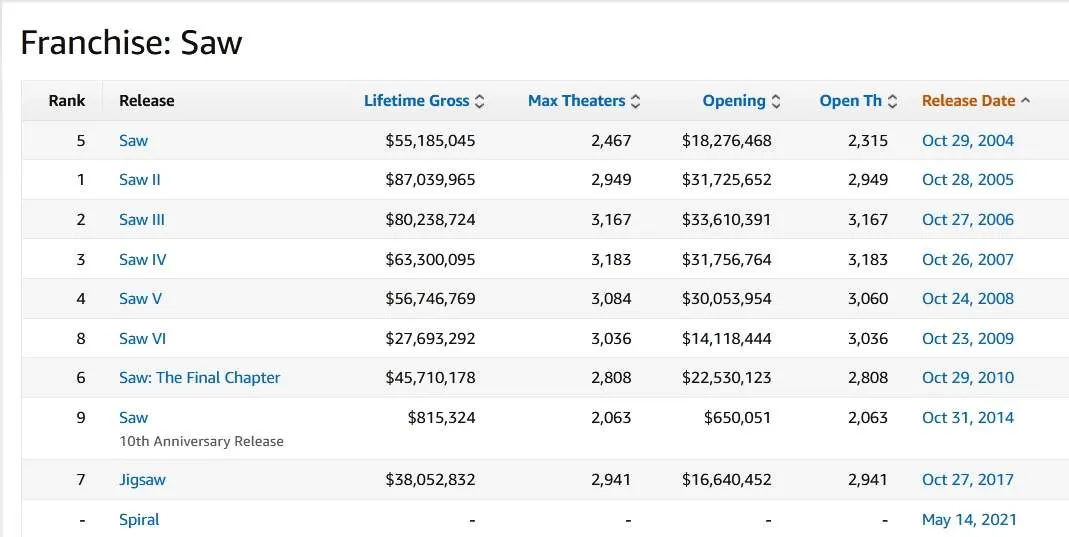1069x537 pixels.
Task: Click the Saw IV title link
Action: click(x=142, y=260)
